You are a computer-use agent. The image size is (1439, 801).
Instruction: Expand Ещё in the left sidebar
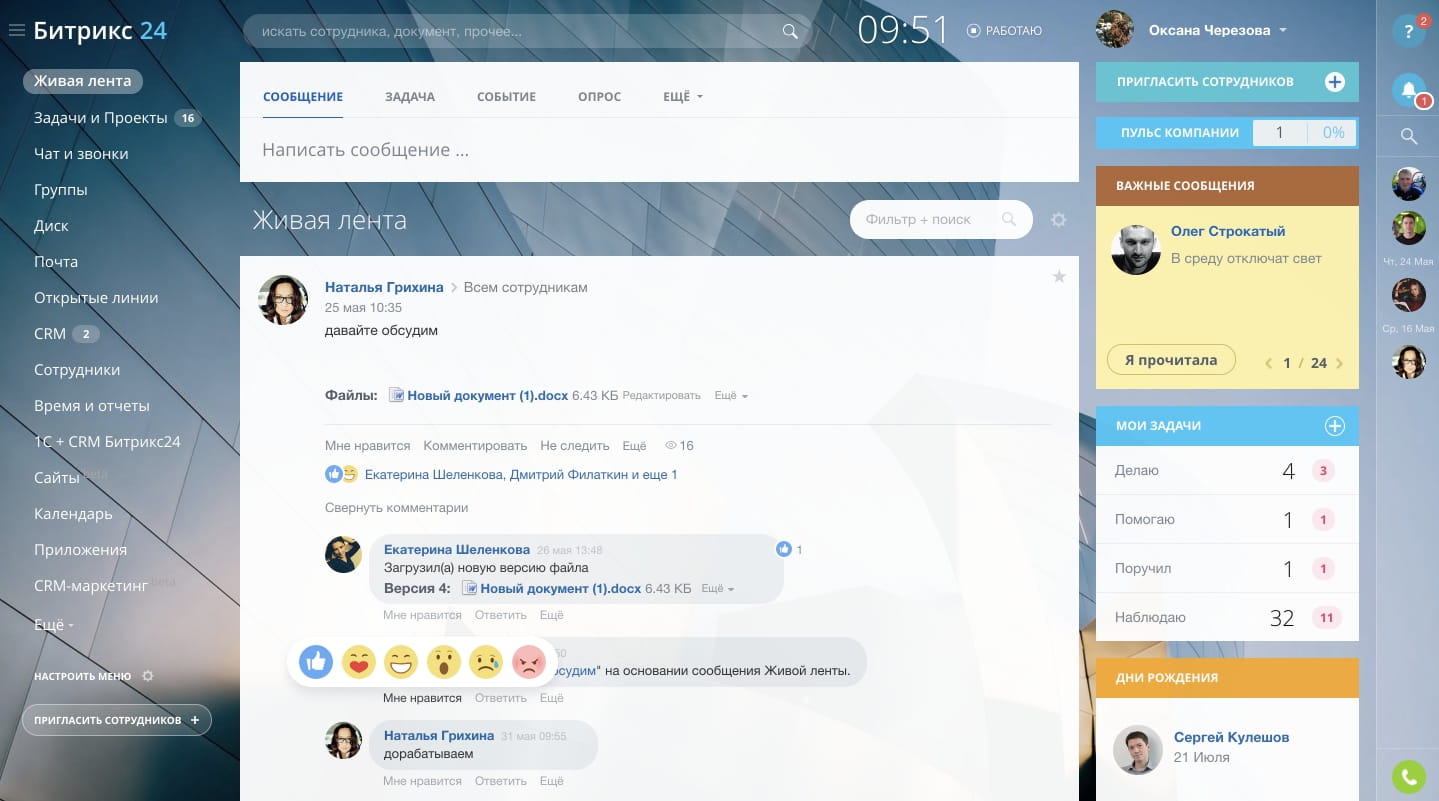coord(54,623)
